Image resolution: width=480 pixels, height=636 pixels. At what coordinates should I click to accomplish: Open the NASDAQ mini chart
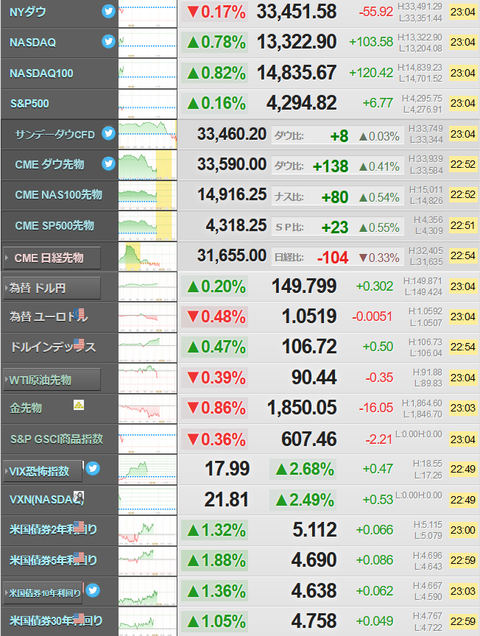click(148, 43)
